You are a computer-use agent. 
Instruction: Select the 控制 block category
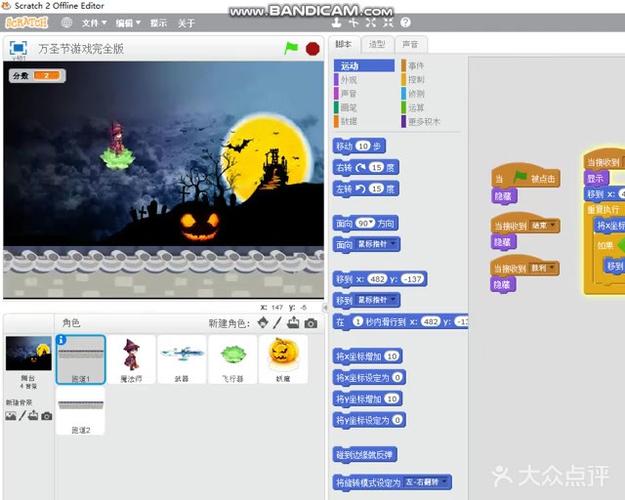430,80
